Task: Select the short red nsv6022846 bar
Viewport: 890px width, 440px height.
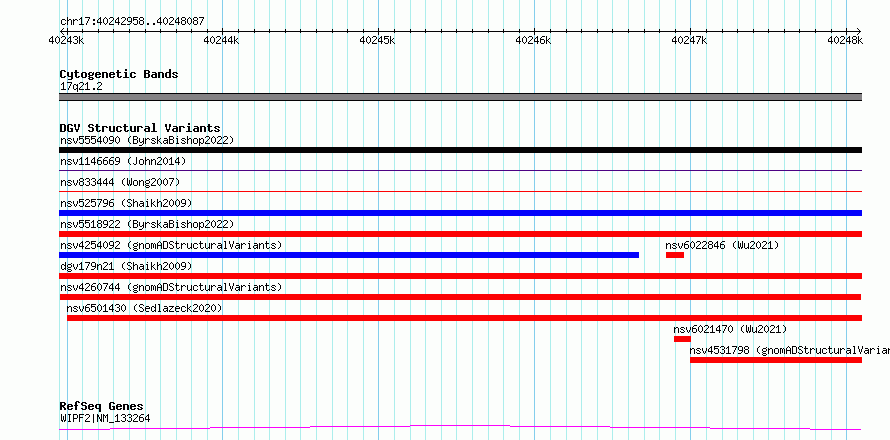Action: [x=675, y=255]
